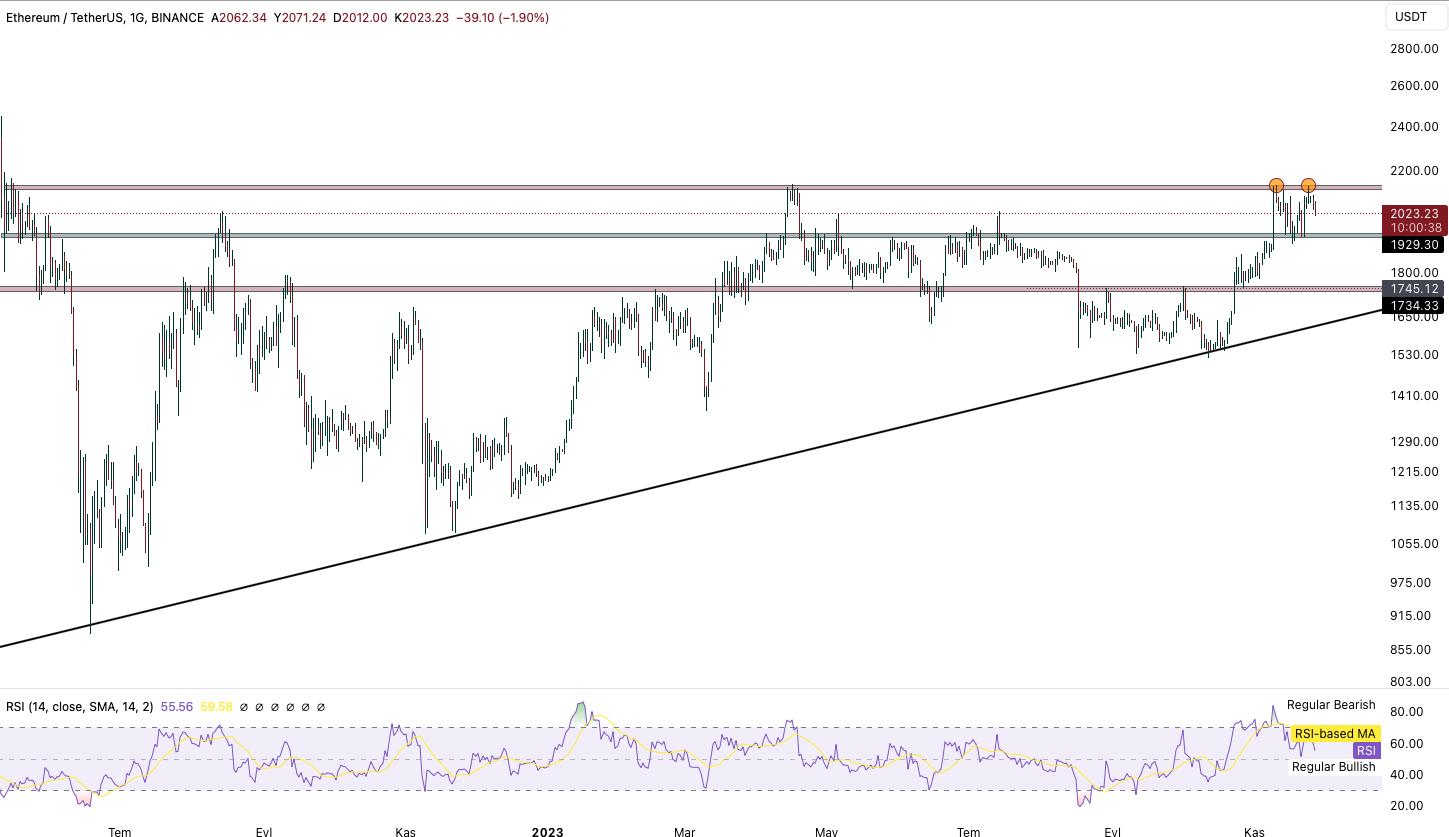Select the left orange circle marker at the double top
This screenshot has width=1449, height=837.
[1276, 185]
